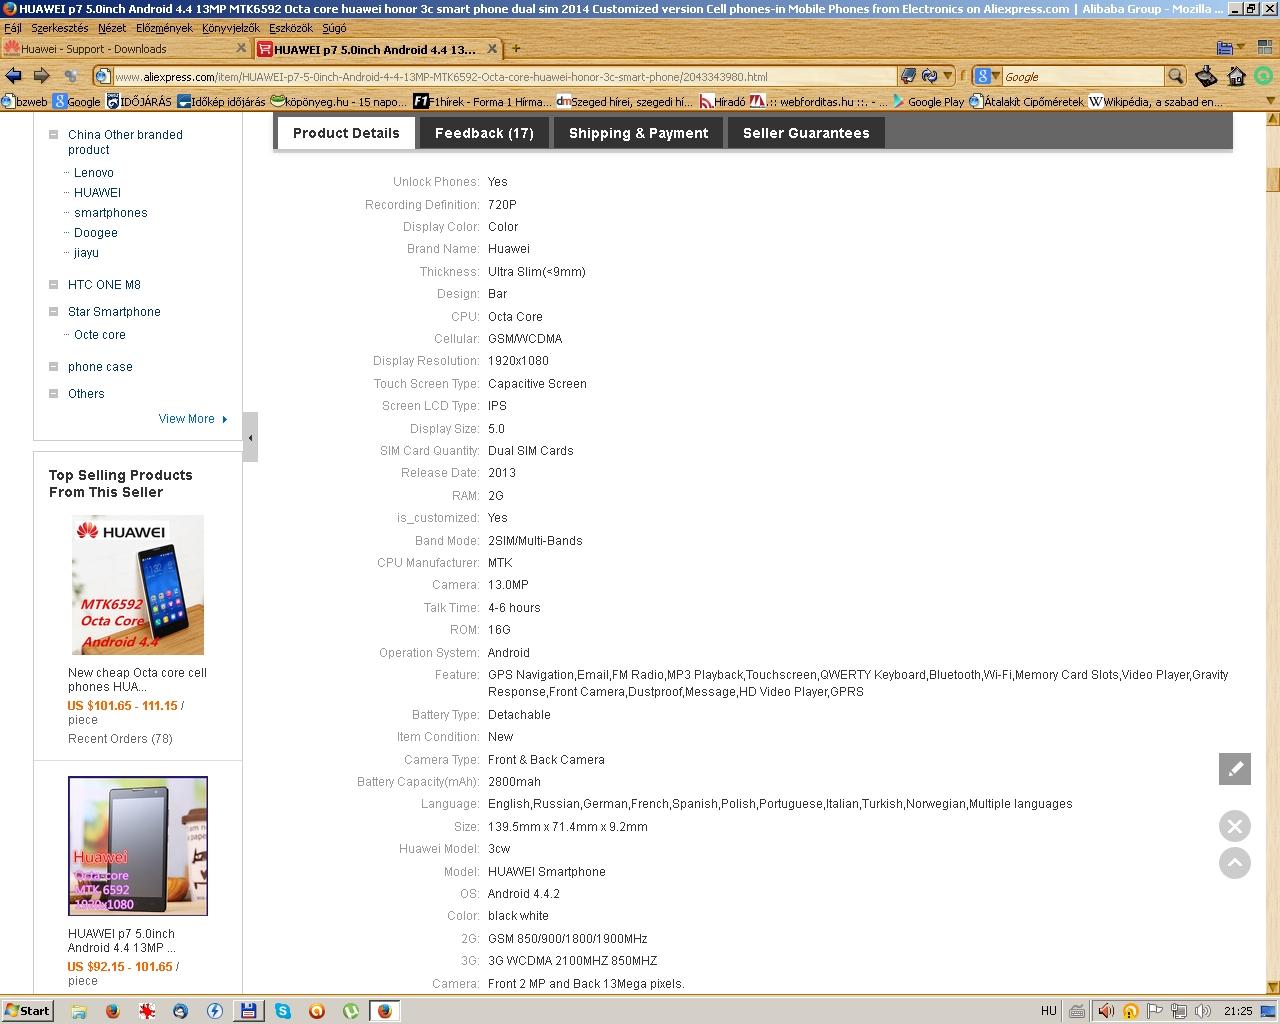Open the downloads toolbar icon
1280x1024 pixels.
pos(1207,76)
